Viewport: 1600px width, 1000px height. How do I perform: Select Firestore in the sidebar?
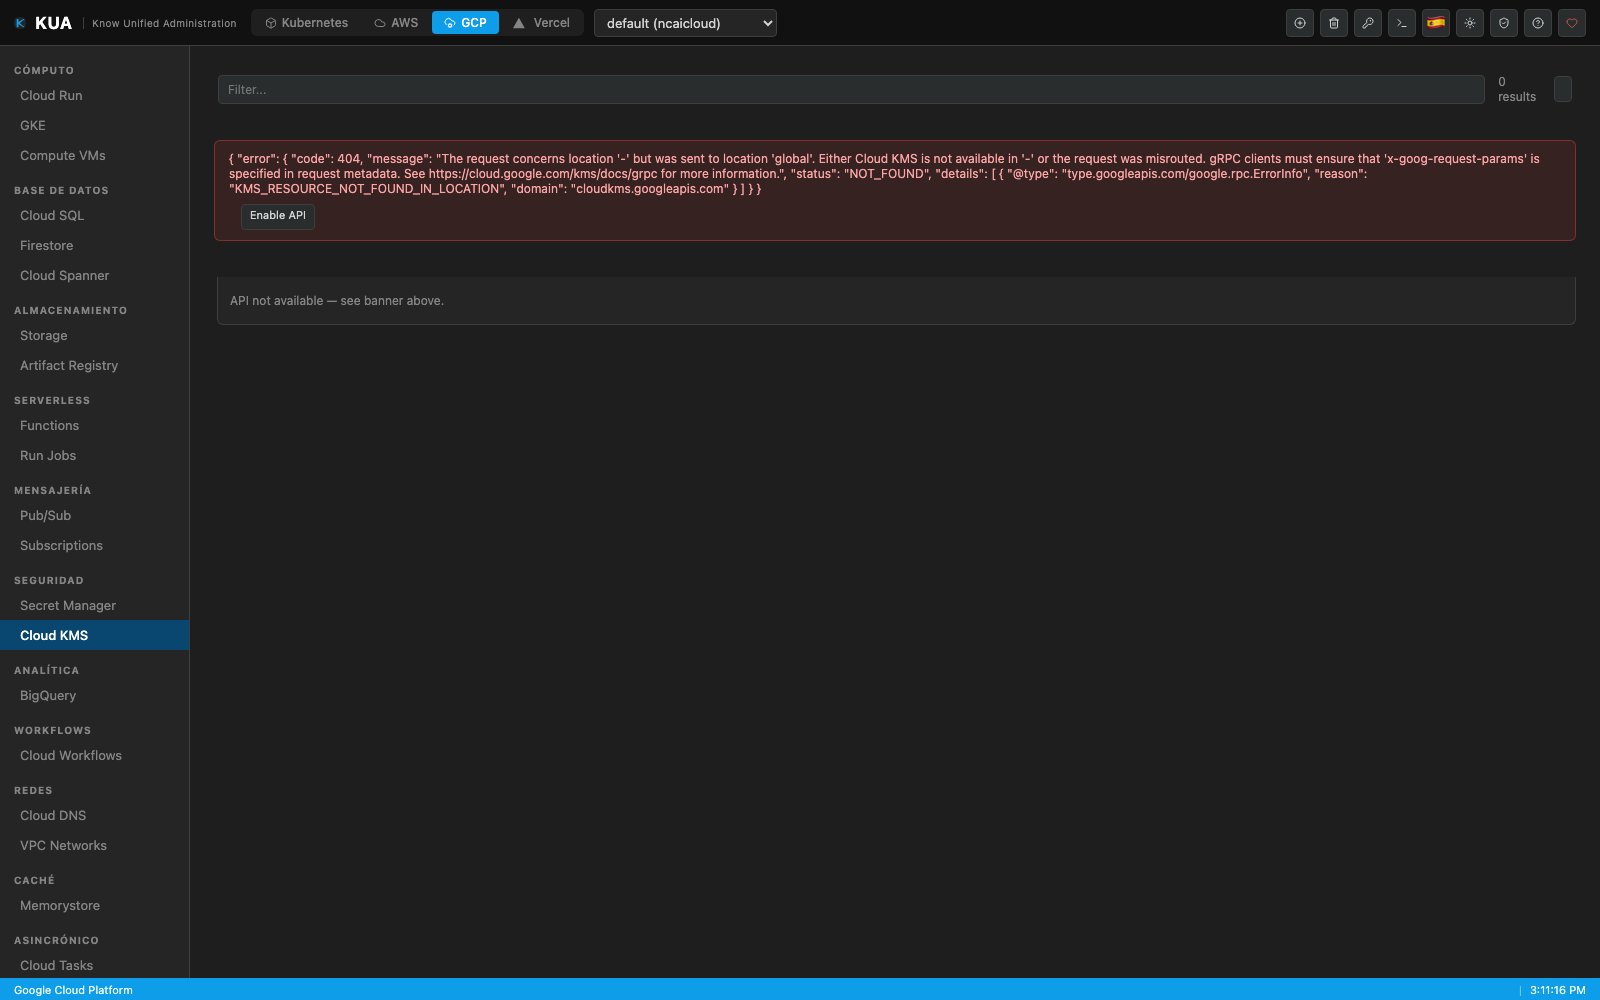point(95,246)
